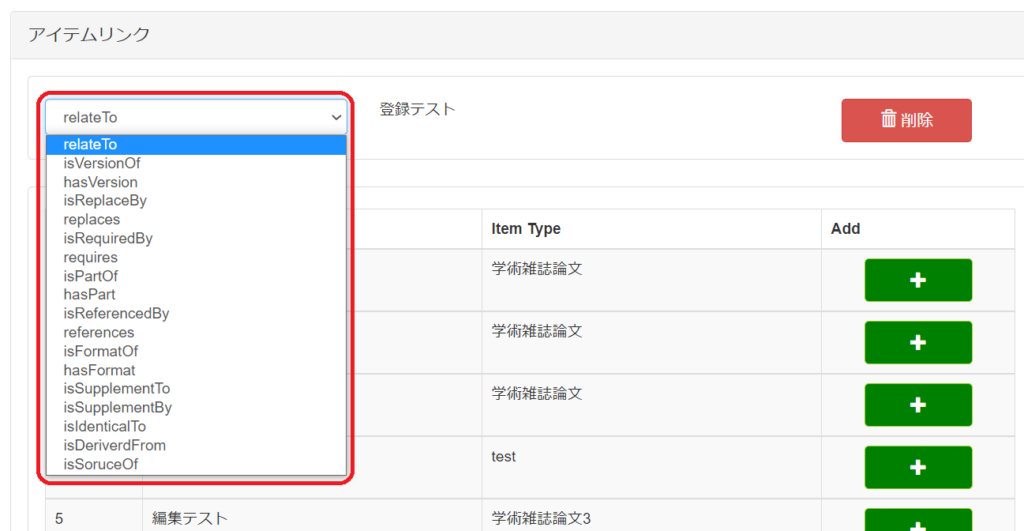Pick isSoruceOf at the list bottom
Screen dimensions: 1024x531
pos(100,464)
